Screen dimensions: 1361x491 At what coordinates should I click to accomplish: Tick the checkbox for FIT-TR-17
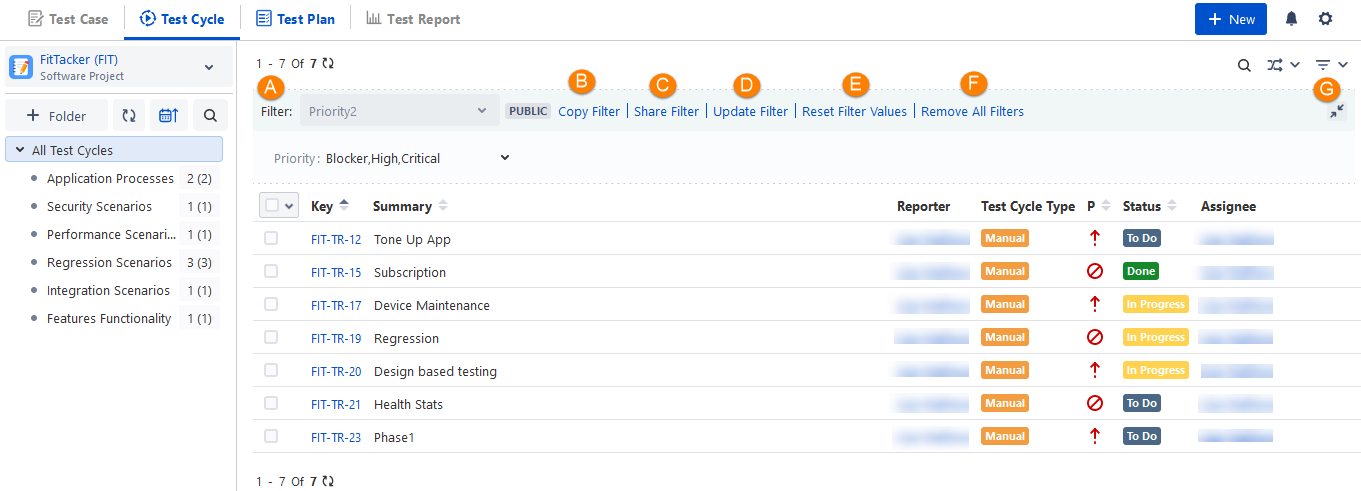point(271,305)
